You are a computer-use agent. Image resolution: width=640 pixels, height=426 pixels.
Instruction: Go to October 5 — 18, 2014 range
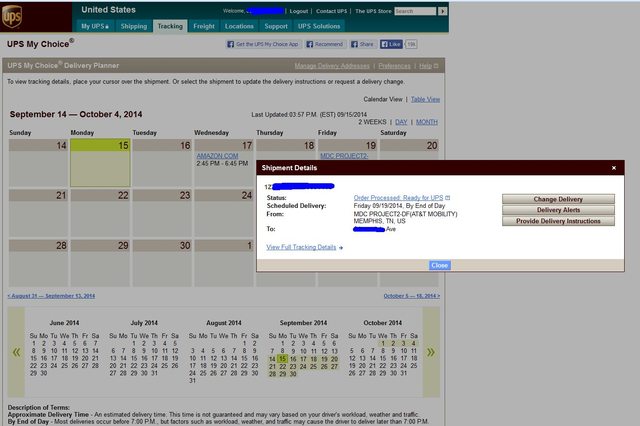click(x=411, y=296)
